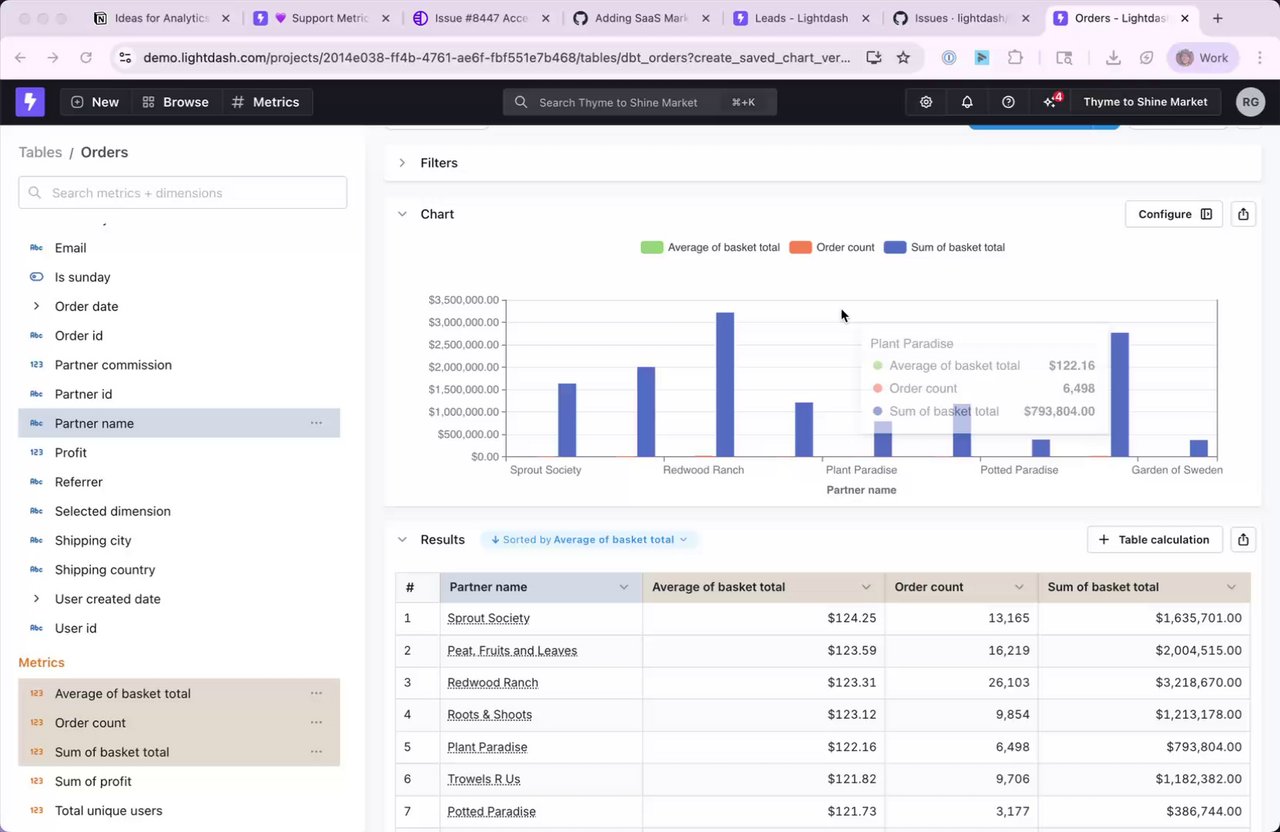Reload the page with the browser refresh icon
Image resolution: width=1280 pixels, height=832 pixels.
(86, 58)
